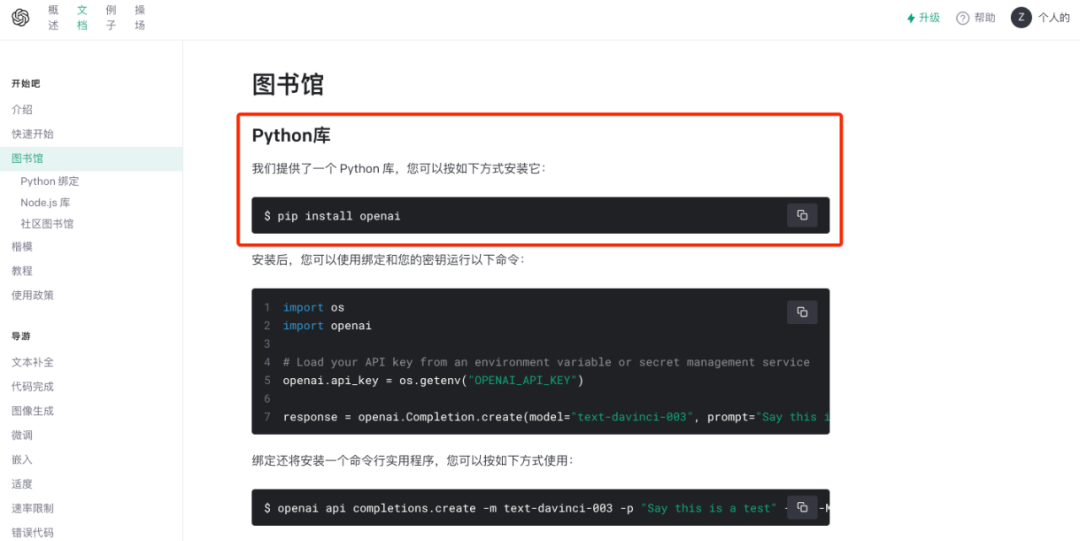This screenshot has height=541, width=1080.
Task: Click the 帮助 question mark icon
Action: click(x=962, y=18)
